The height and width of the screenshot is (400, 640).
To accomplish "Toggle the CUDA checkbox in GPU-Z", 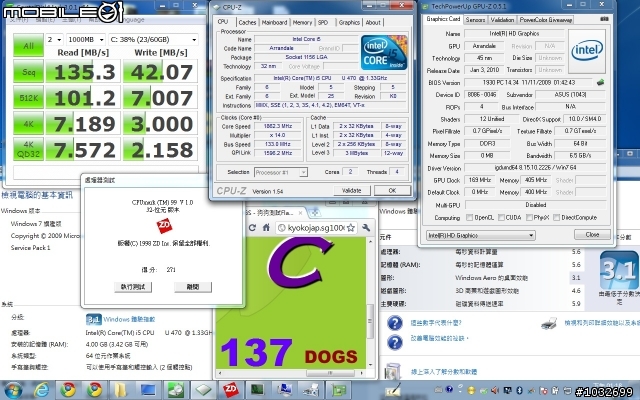I will 501,217.
